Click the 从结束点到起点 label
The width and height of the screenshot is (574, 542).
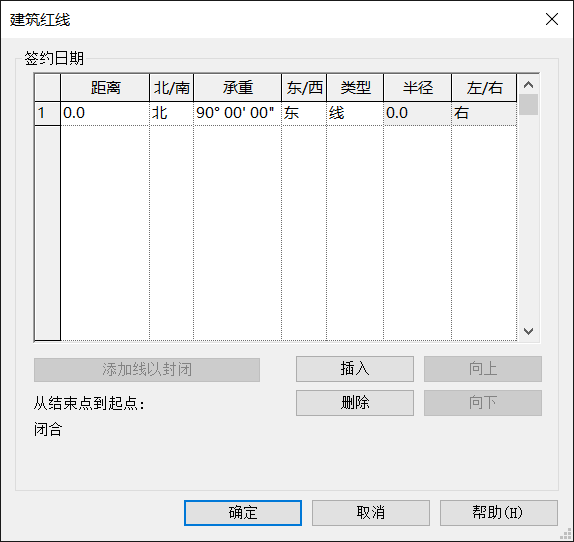click(x=89, y=404)
